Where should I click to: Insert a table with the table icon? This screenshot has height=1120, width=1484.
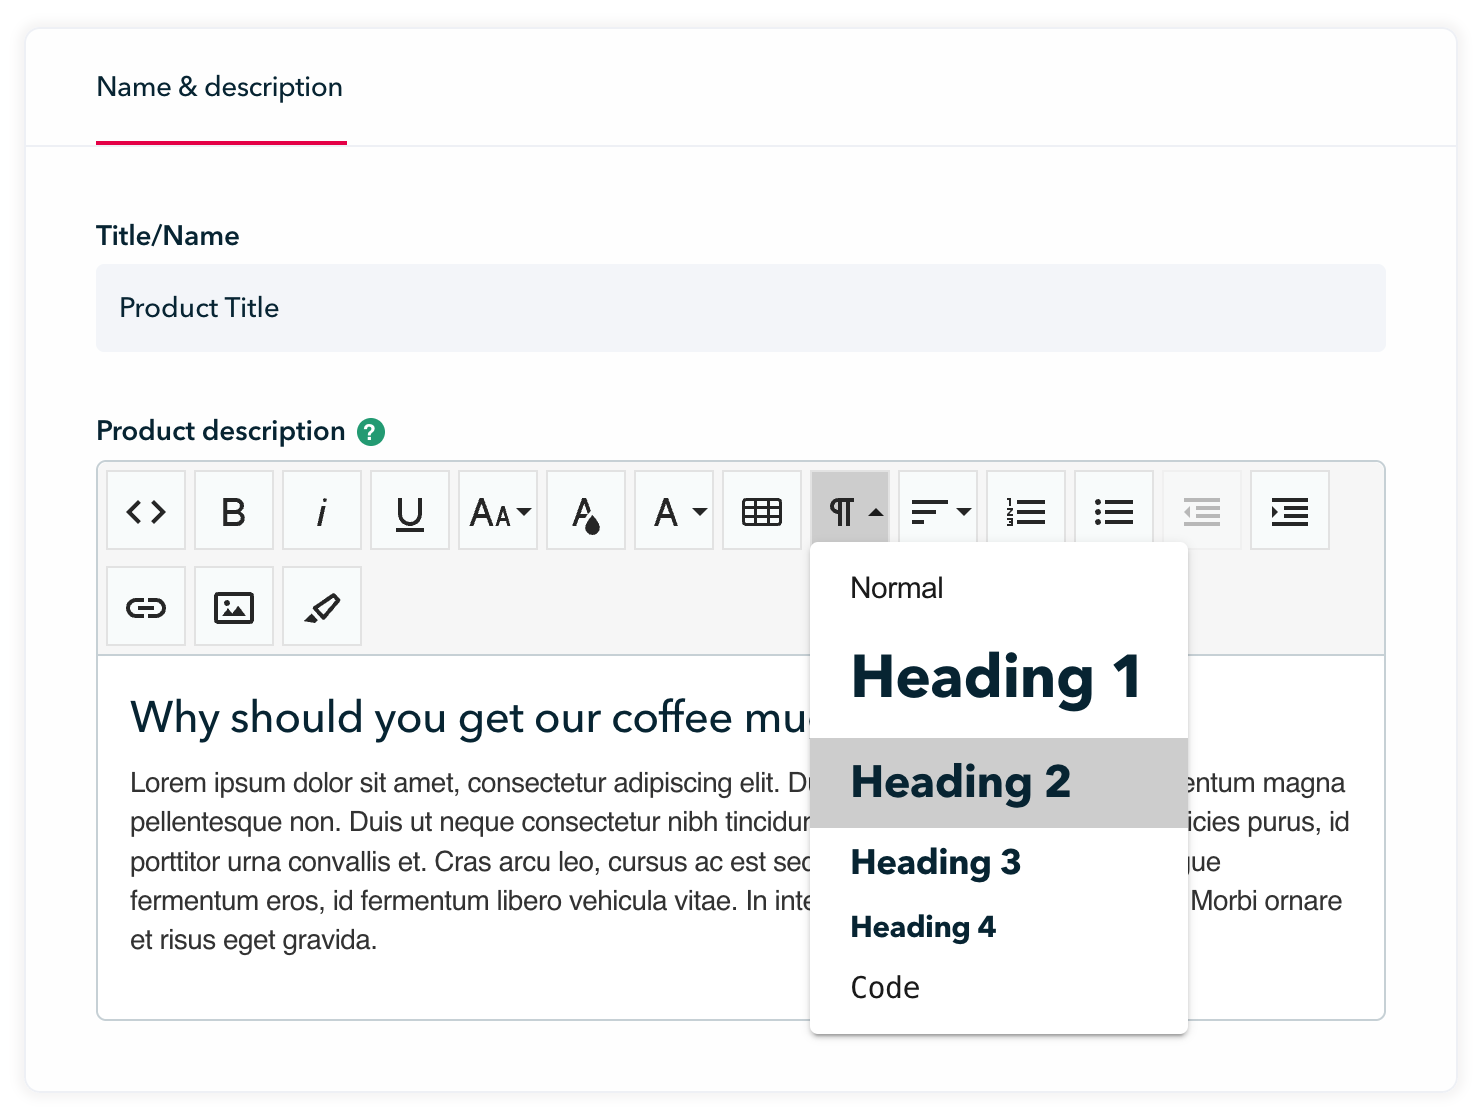click(762, 511)
